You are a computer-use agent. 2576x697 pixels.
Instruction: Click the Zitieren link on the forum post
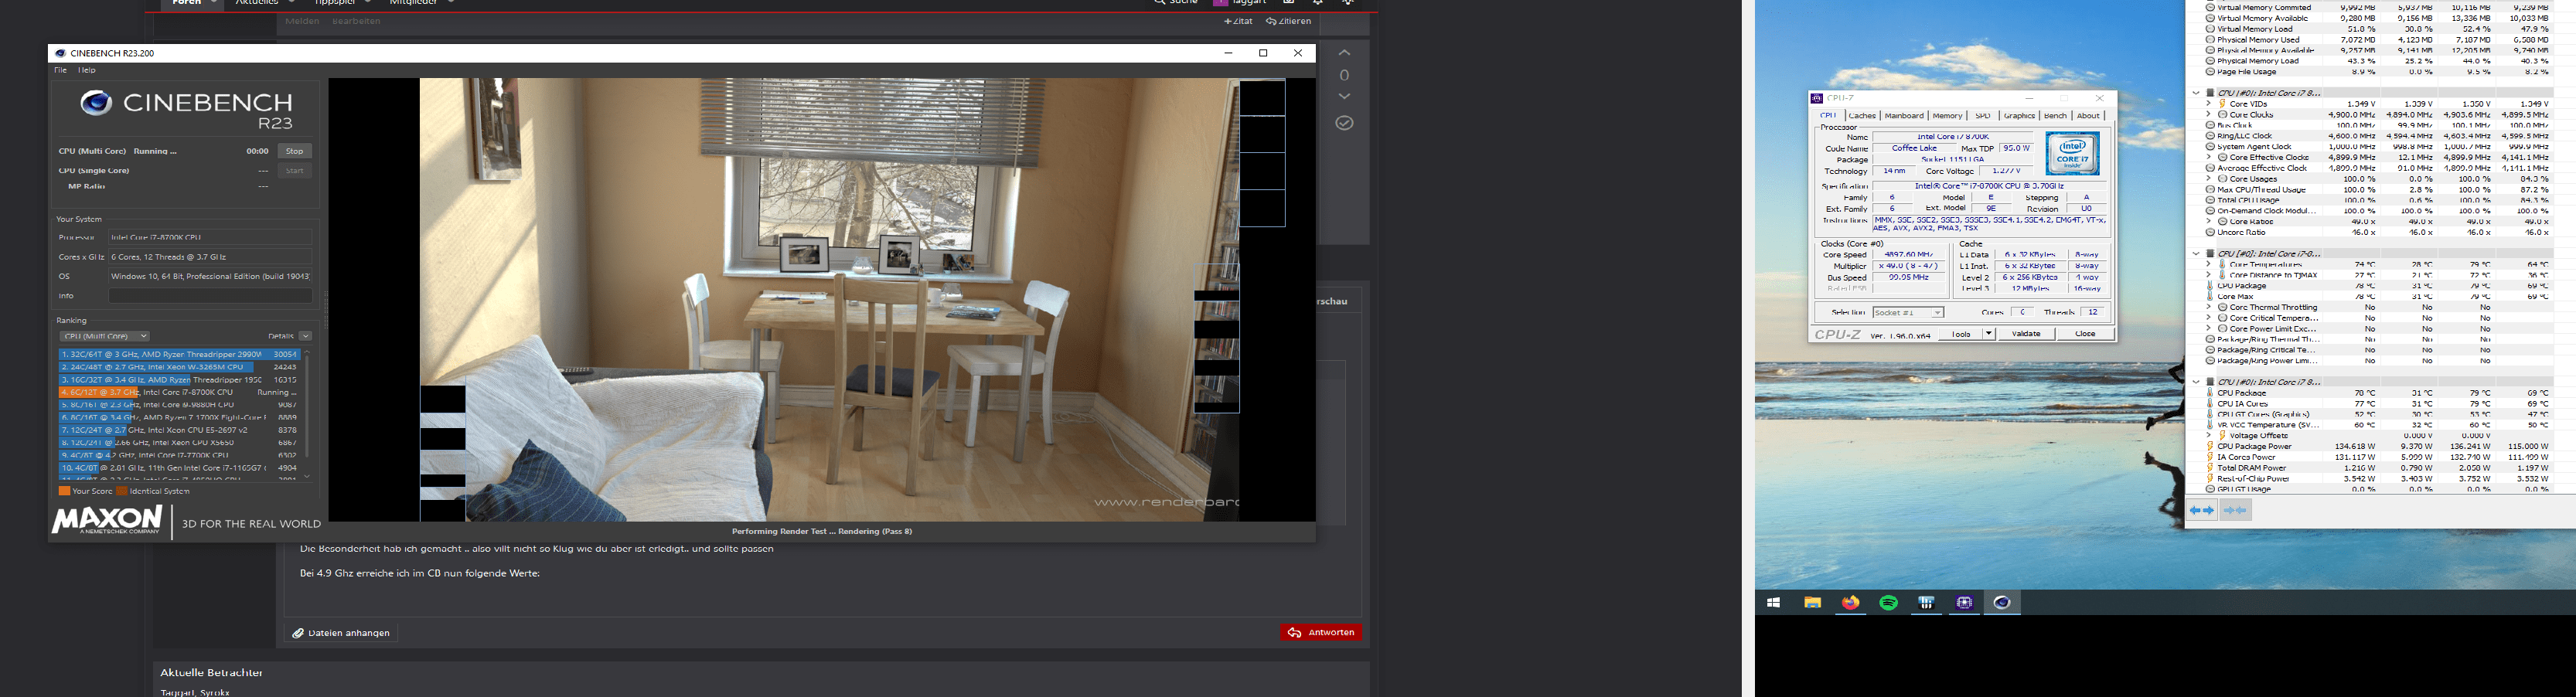pos(1288,21)
